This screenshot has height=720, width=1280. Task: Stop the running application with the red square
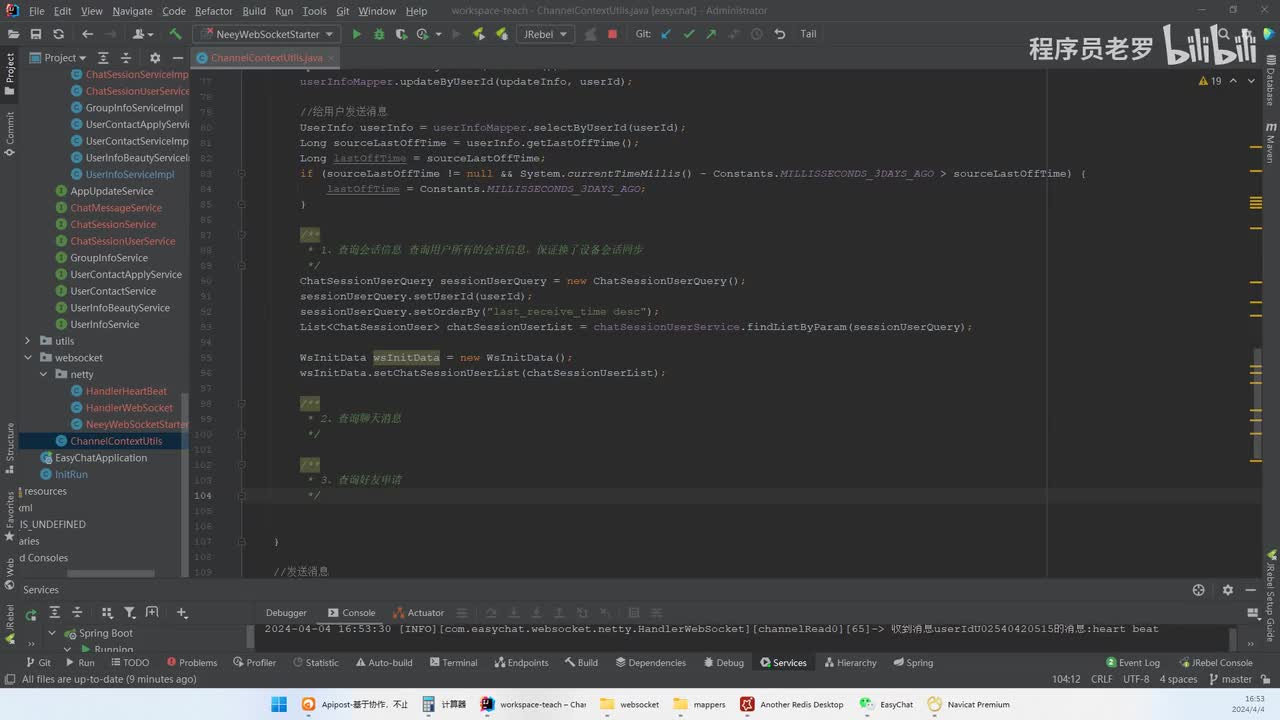(613, 34)
